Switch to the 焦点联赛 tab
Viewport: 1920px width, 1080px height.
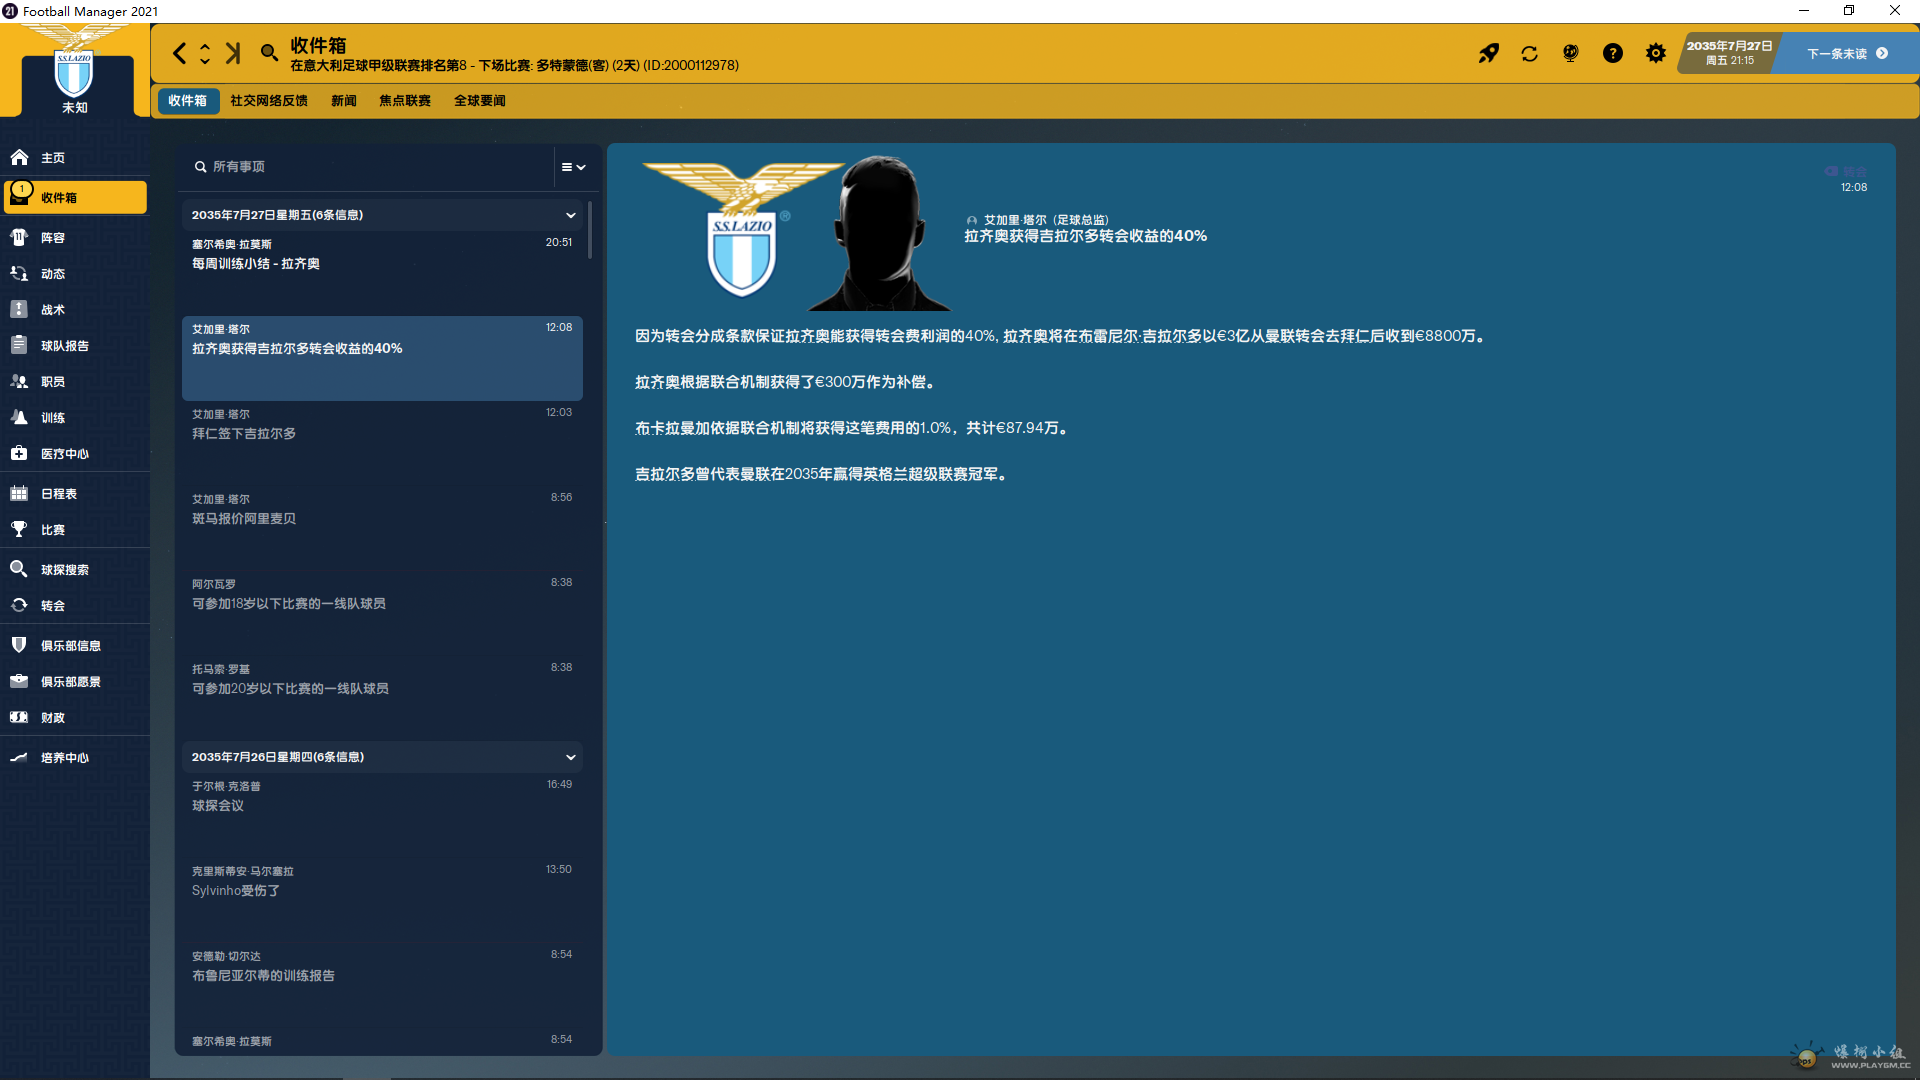(x=404, y=101)
